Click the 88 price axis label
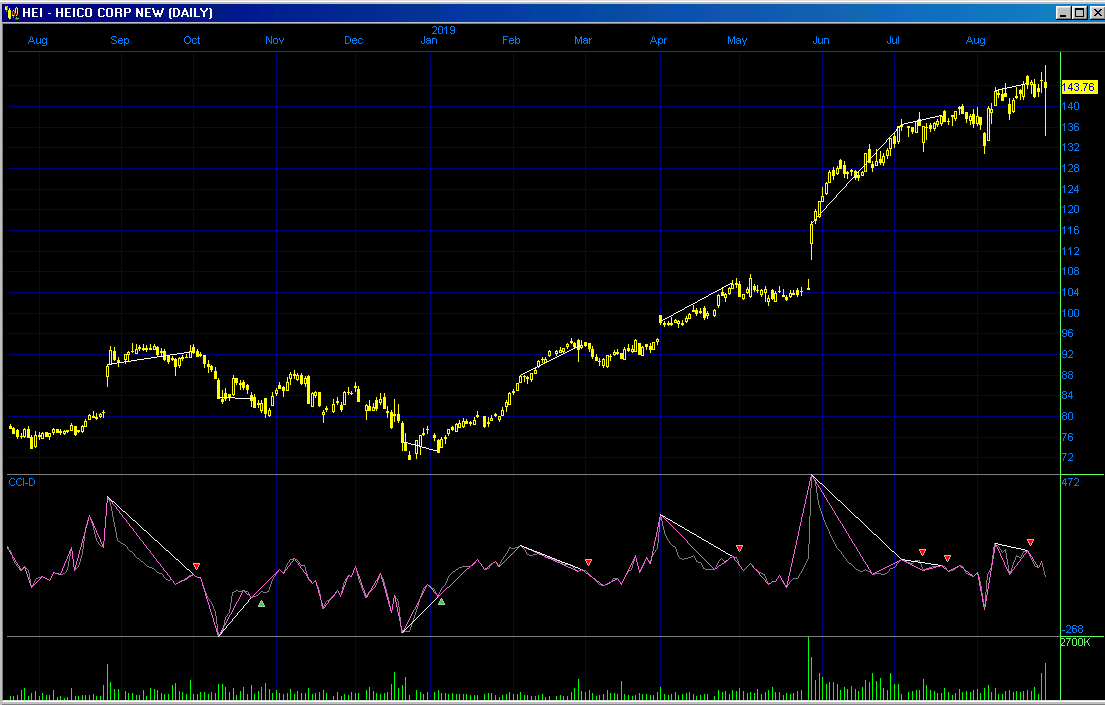The height and width of the screenshot is (705, 1105). 1068,375
